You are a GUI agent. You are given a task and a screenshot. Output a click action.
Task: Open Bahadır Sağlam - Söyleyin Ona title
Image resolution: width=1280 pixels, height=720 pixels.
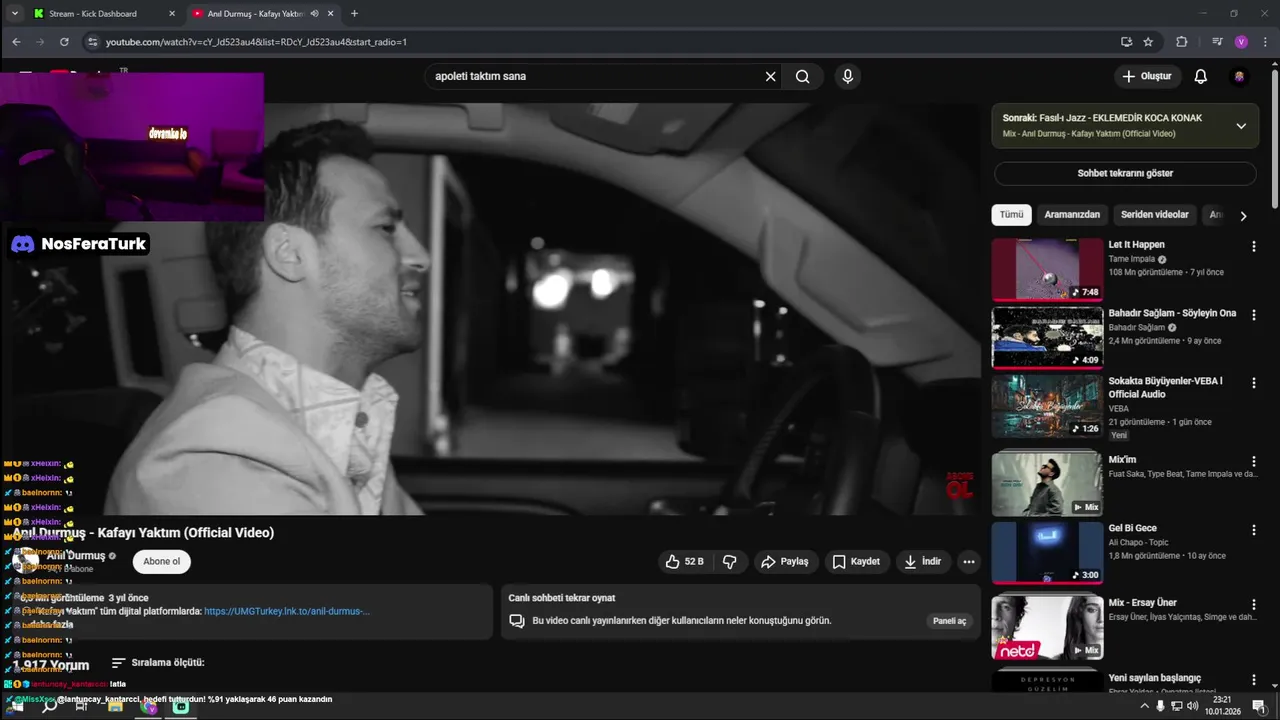1172,313
